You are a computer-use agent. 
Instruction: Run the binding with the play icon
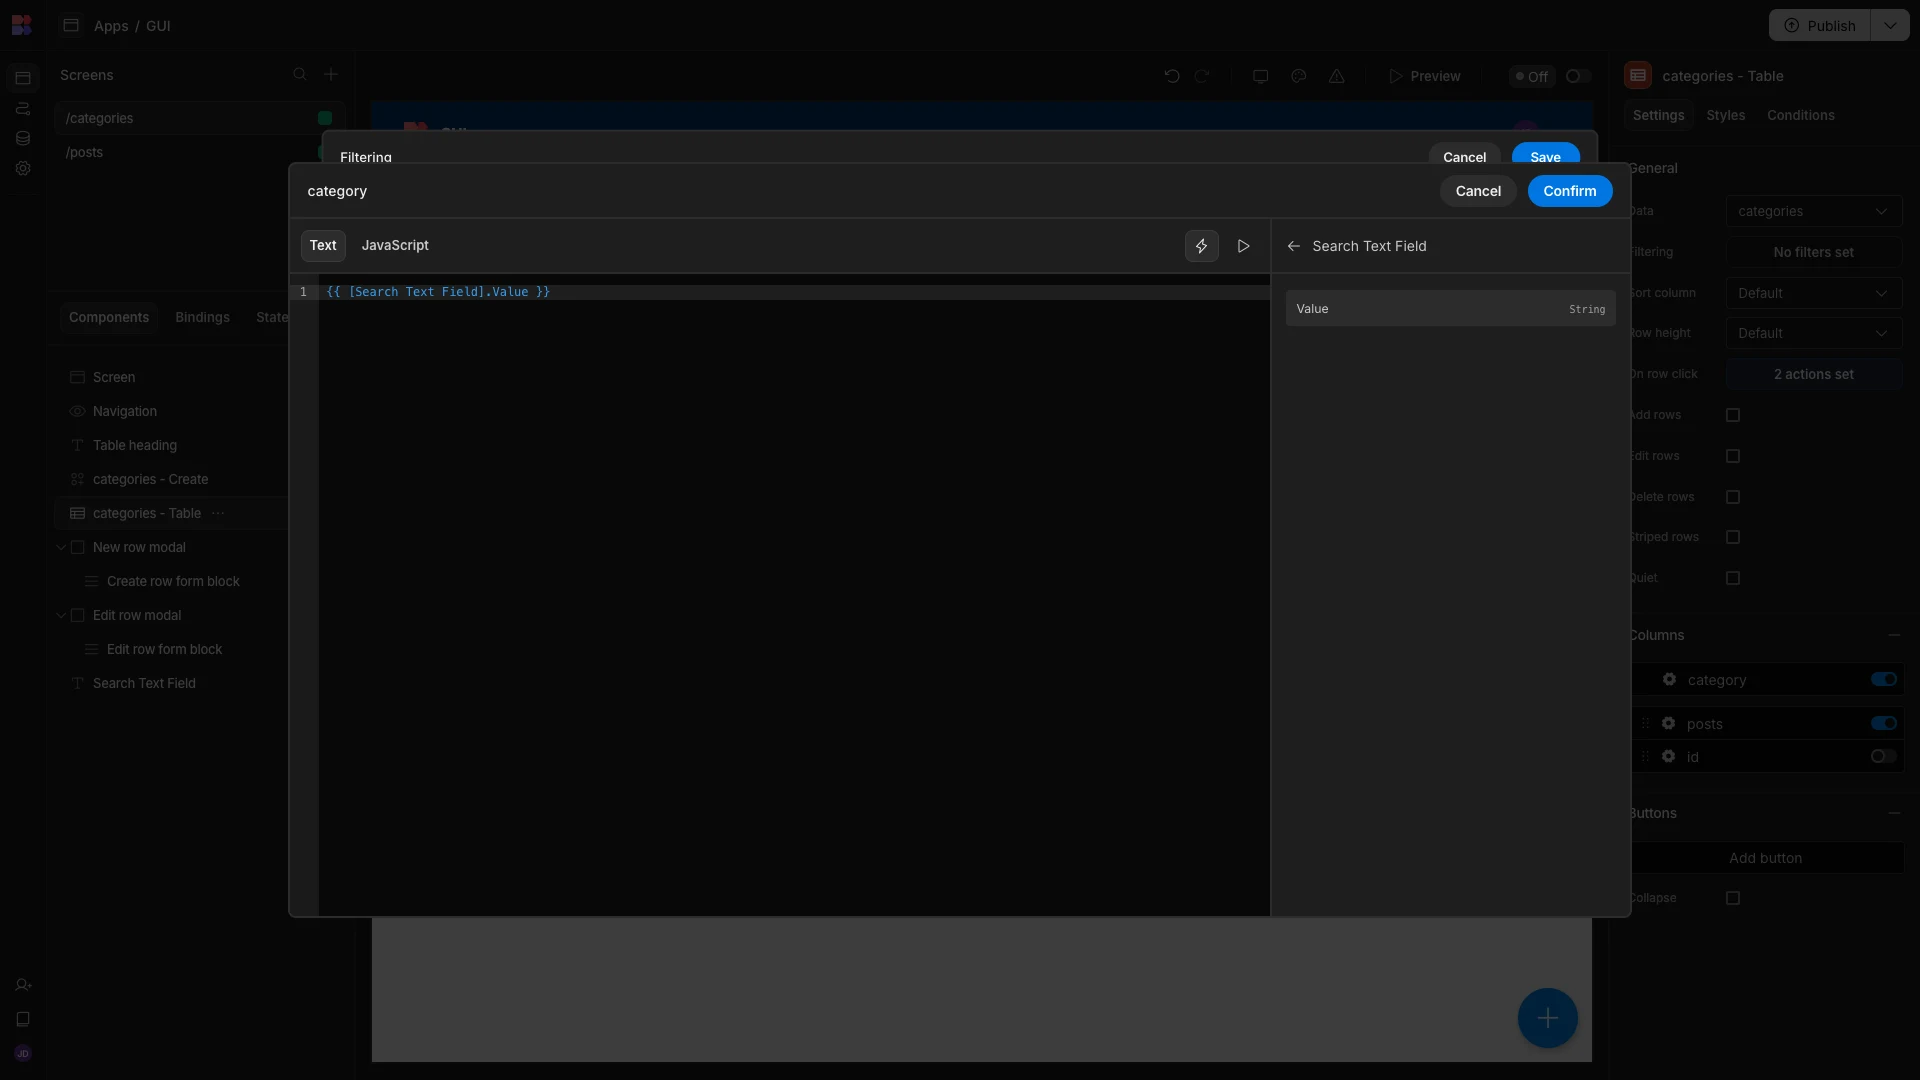pos(1243,246)
